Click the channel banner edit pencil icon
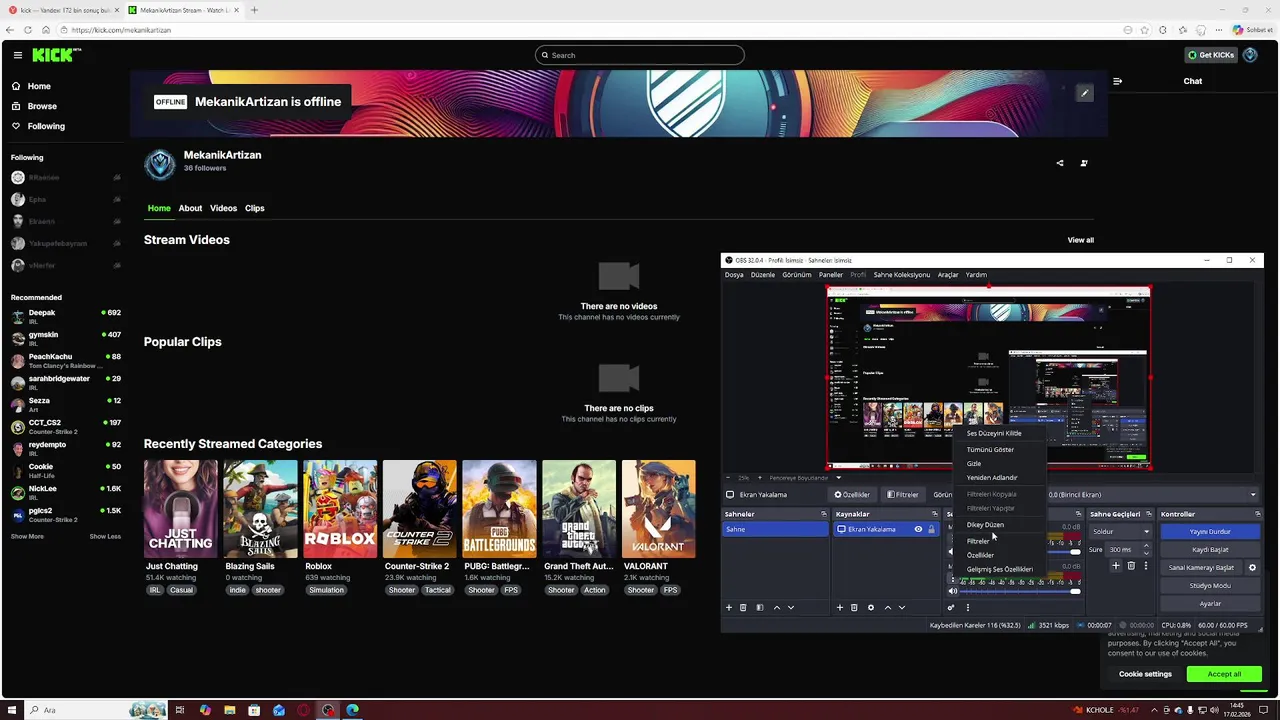The image size is (1280, 720). pyautogui.click(x=1084, y=93)
